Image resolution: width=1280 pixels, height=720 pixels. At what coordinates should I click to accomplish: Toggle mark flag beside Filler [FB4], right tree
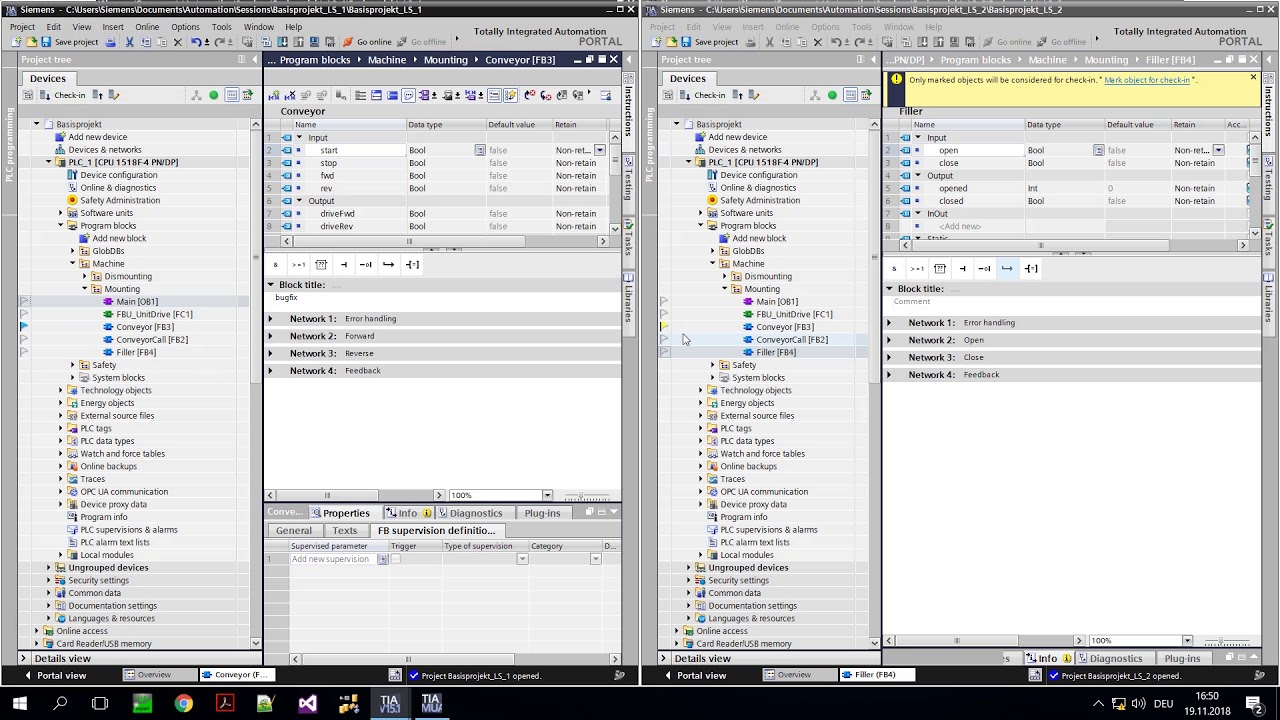(x=664, y=352)
